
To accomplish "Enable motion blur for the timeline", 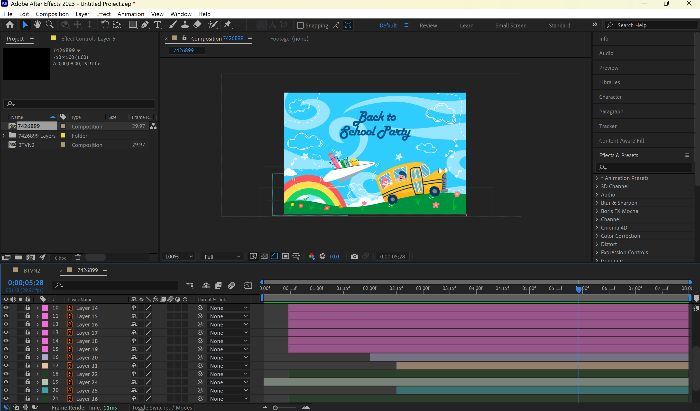I will pos(232,286).
